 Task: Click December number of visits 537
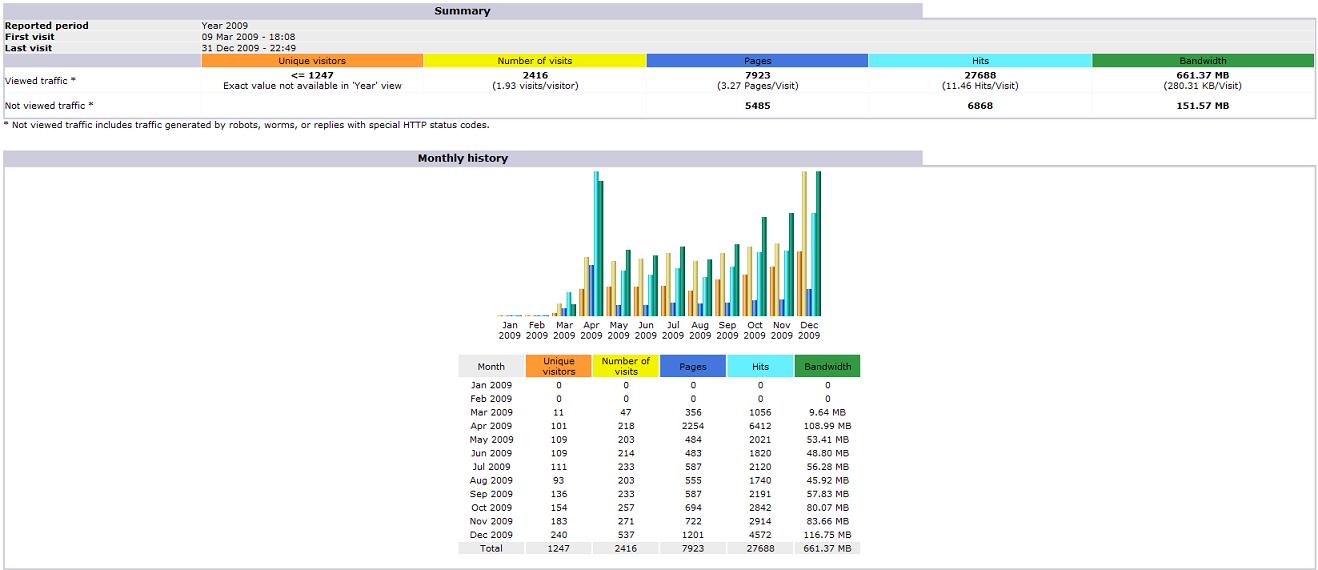(626, 534)
